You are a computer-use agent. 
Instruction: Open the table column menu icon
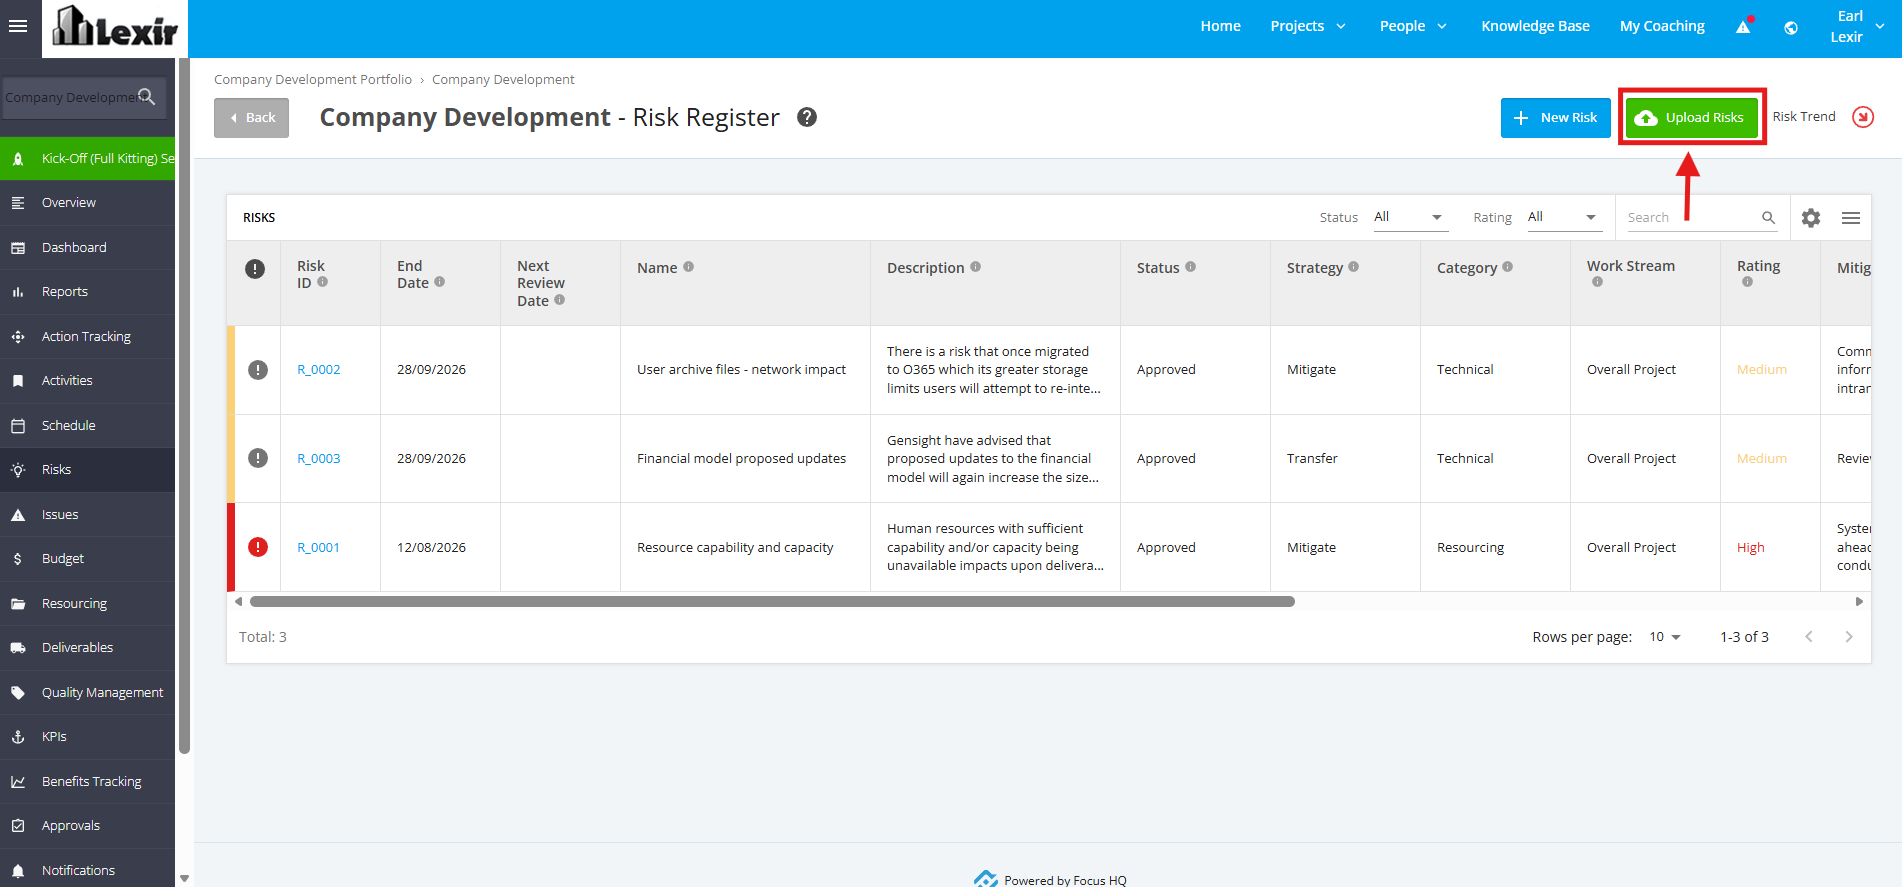pos(1851,218)
